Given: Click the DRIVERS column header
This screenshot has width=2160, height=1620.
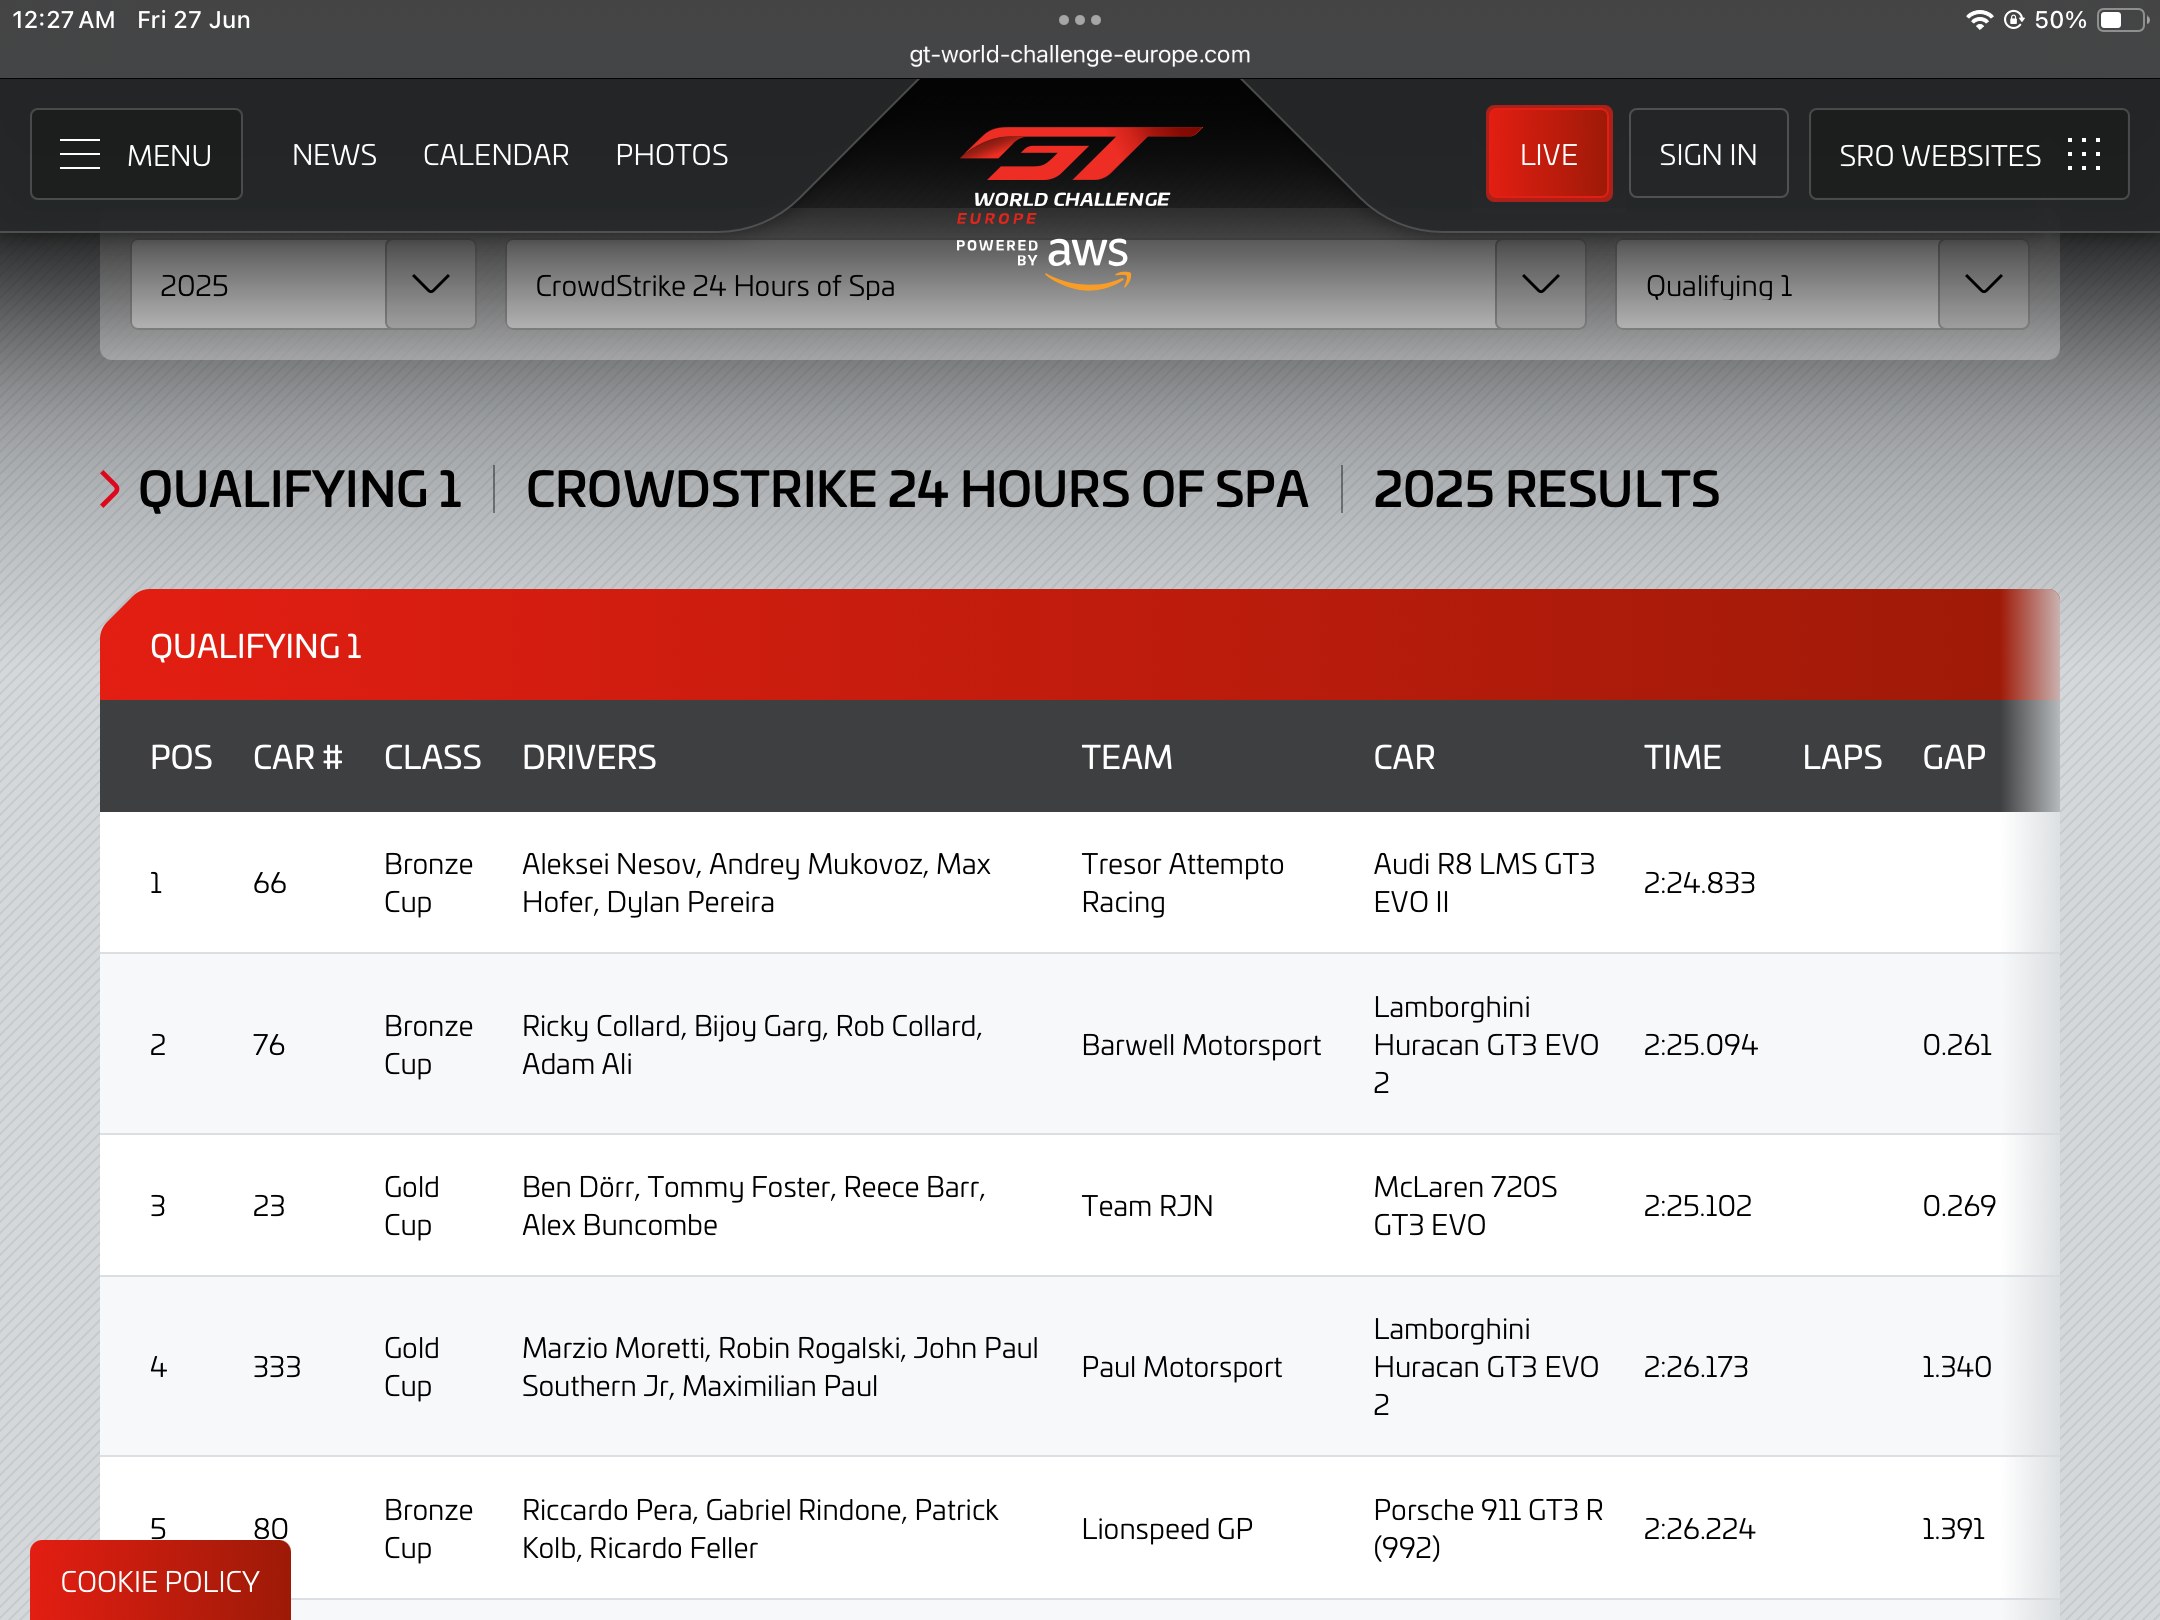Looking at the screenshot, I should tap(589, 757).
